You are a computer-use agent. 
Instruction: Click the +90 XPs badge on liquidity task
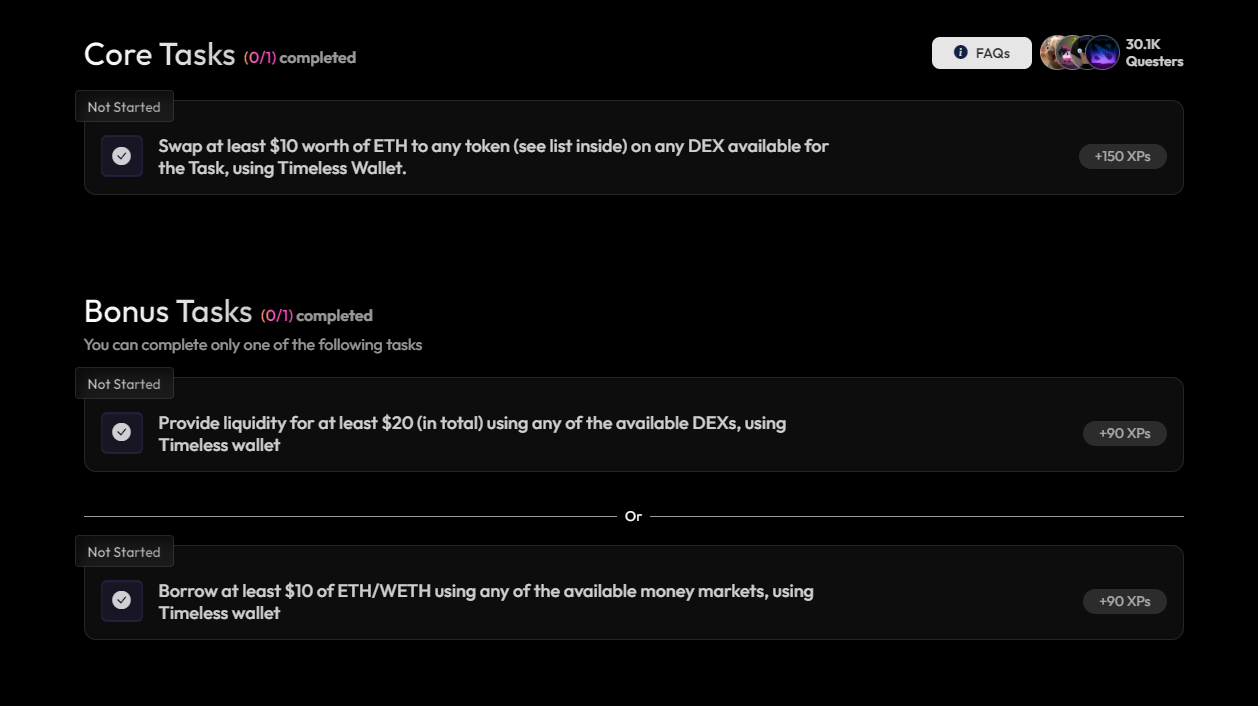[x=1124, y=433]
